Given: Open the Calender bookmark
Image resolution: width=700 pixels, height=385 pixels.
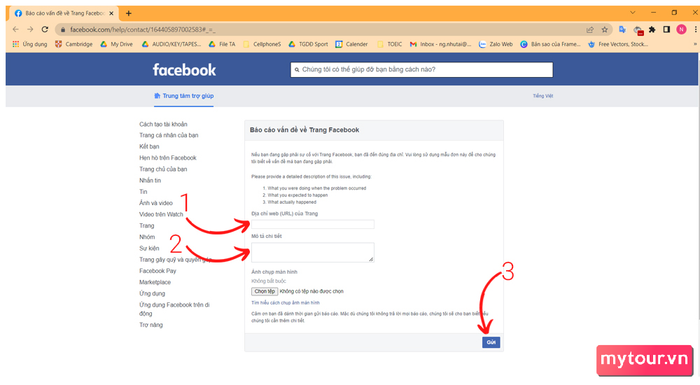Looking at the screenshot, I should click(351, 44).
